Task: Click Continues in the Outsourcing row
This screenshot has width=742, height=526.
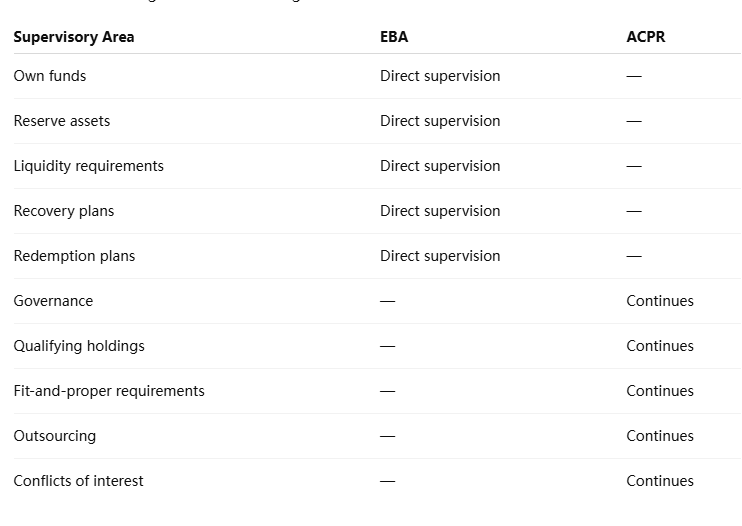Action: coord(660,436)
